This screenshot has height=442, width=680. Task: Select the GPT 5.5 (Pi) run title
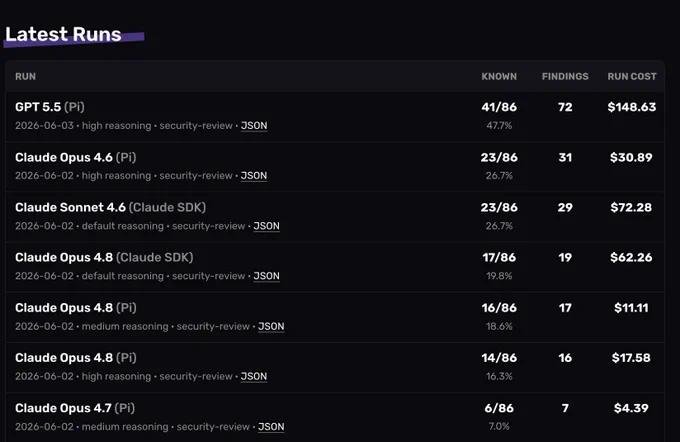pyautogui.click(x=50, y=107)
